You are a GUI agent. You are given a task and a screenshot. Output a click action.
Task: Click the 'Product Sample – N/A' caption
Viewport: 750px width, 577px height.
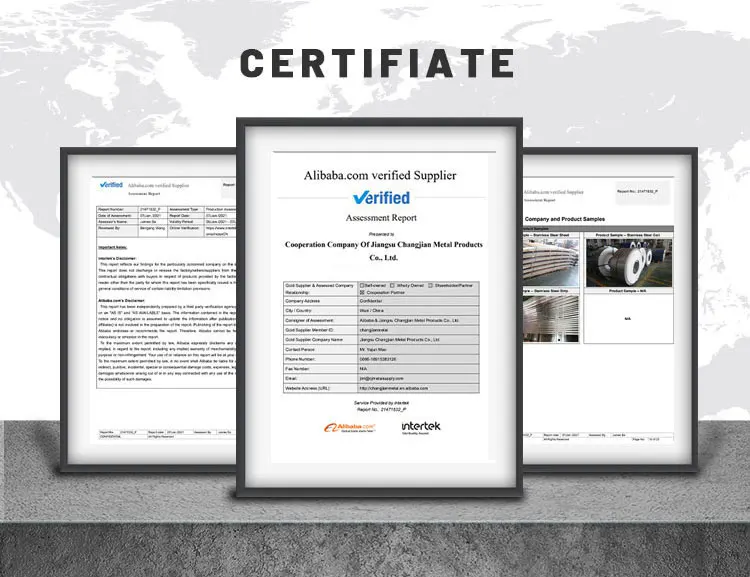628,291
